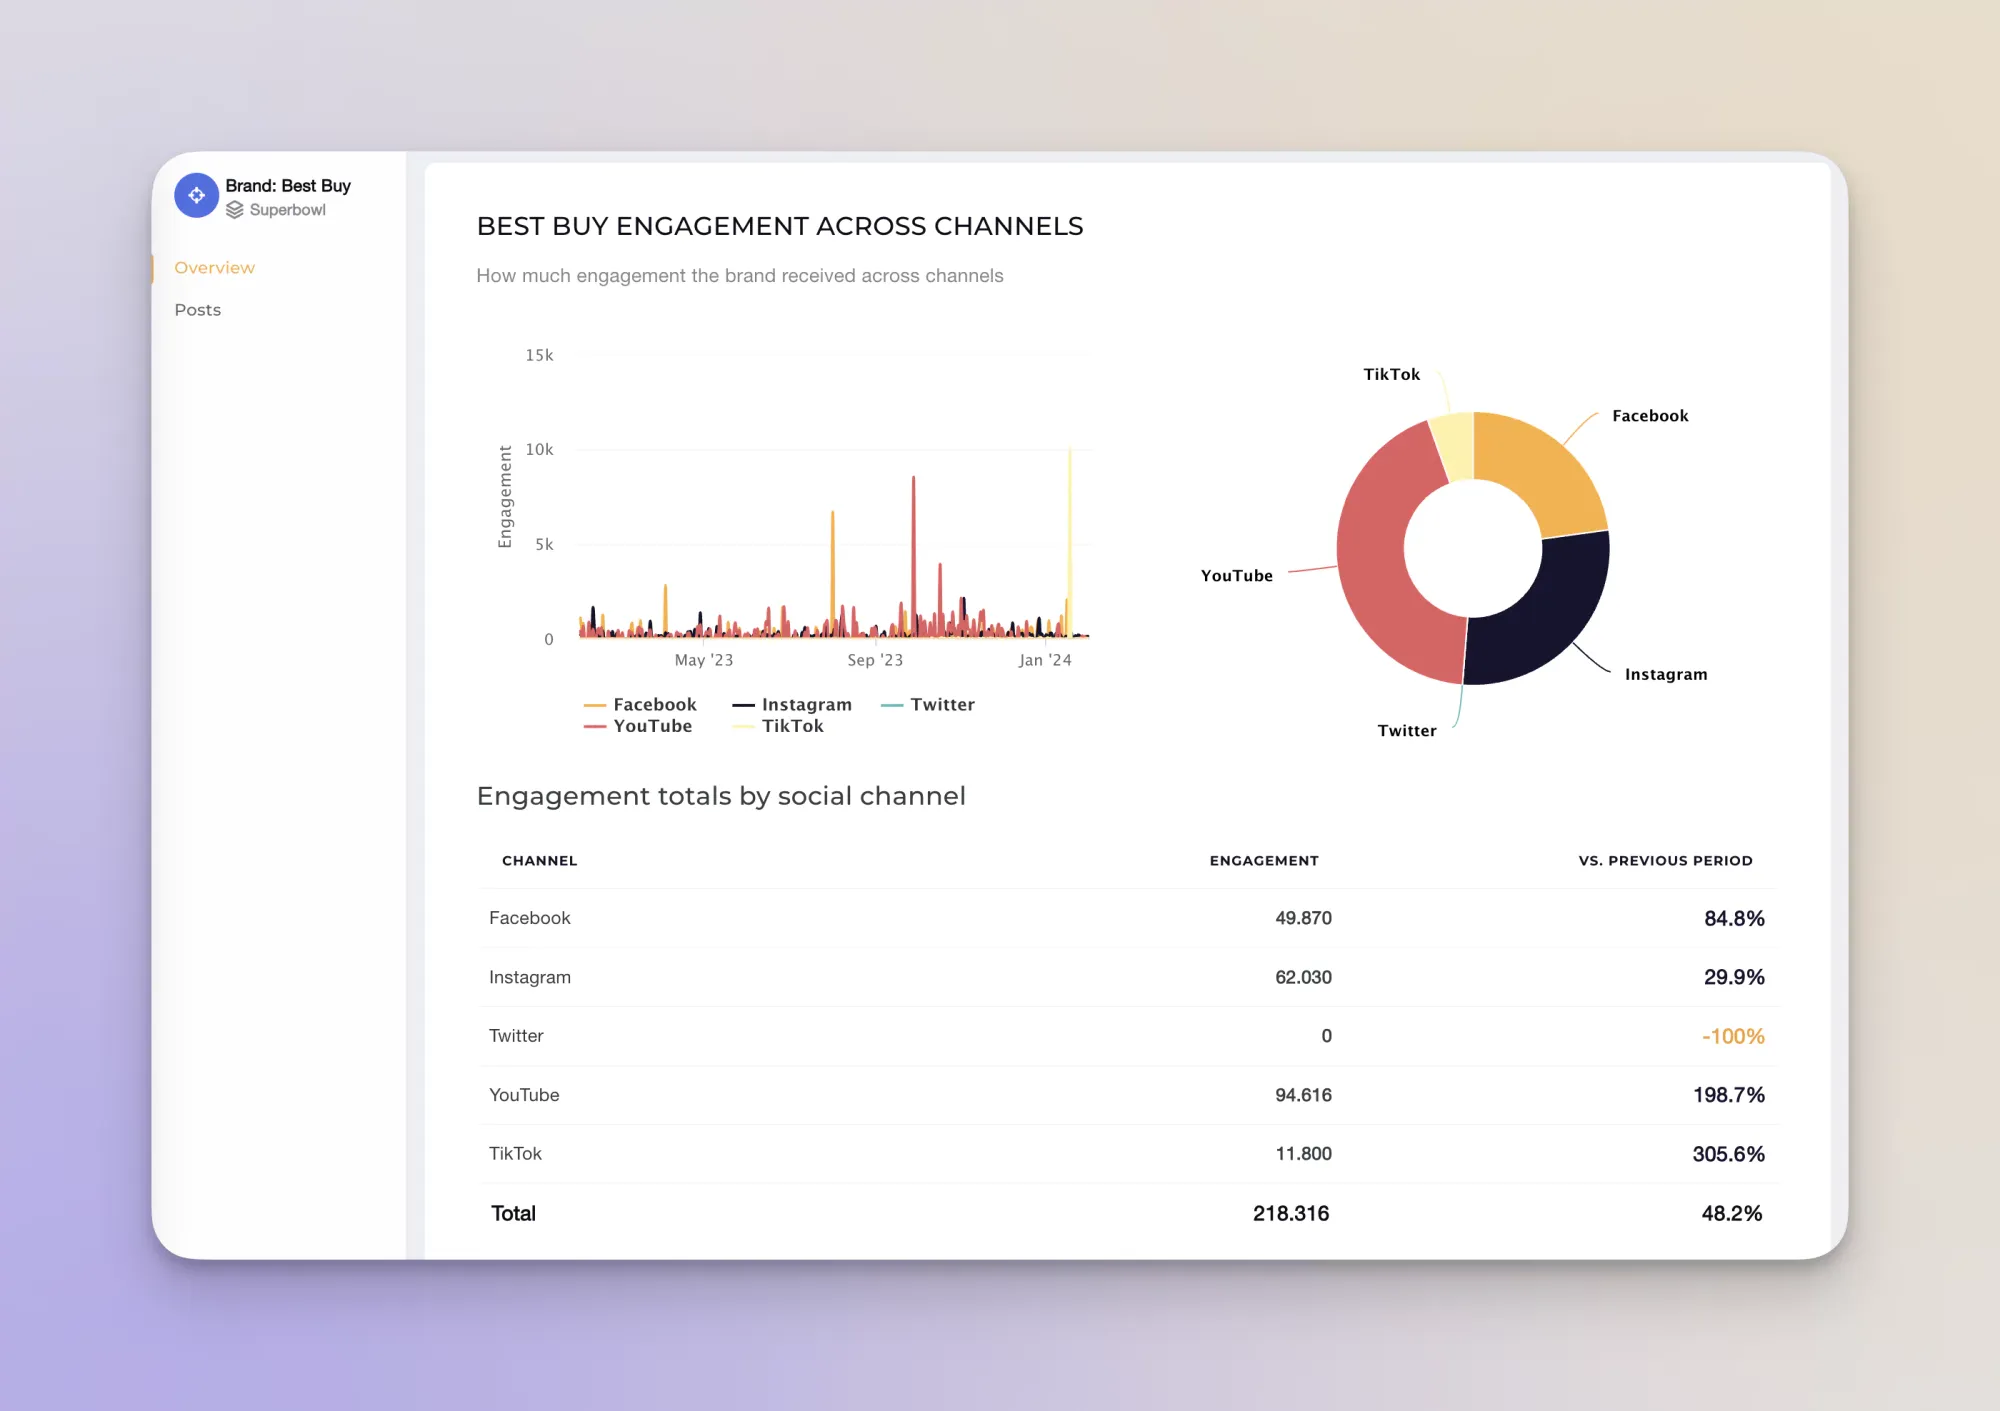Click YouTube engagement value 94.616

point(1303,1095)
